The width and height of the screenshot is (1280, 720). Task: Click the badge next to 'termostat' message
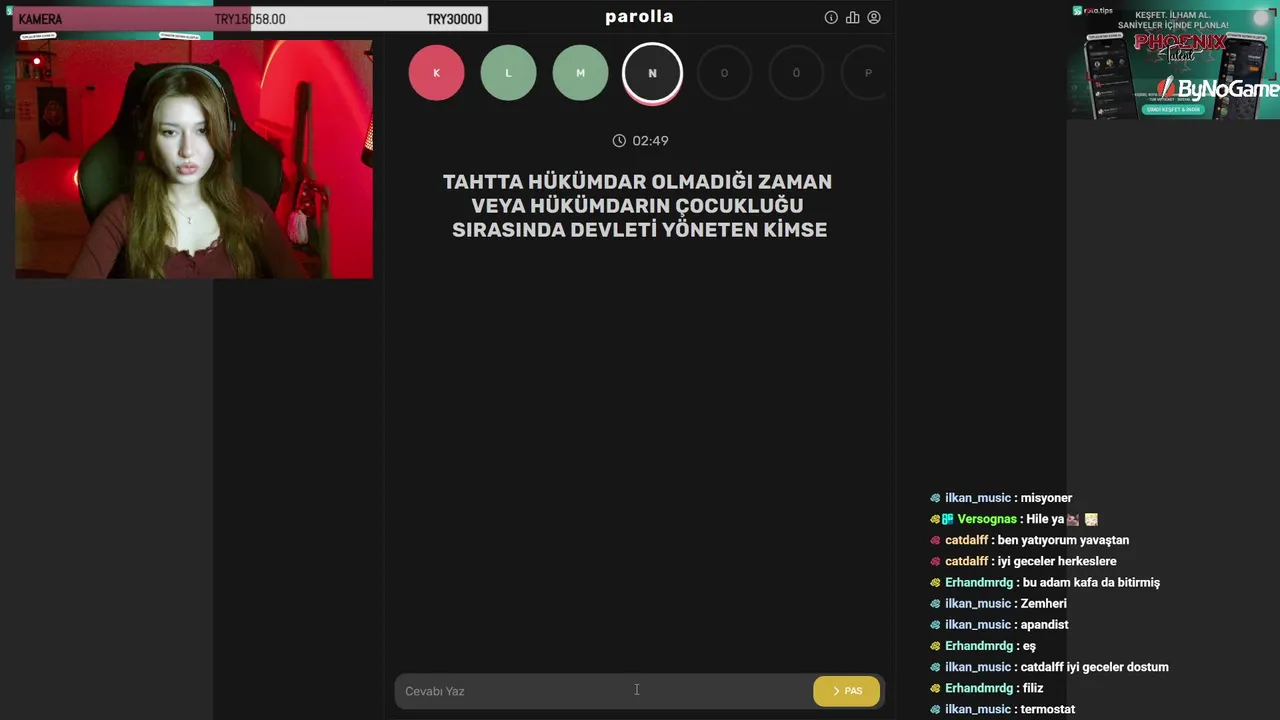[x=935, y=709]
